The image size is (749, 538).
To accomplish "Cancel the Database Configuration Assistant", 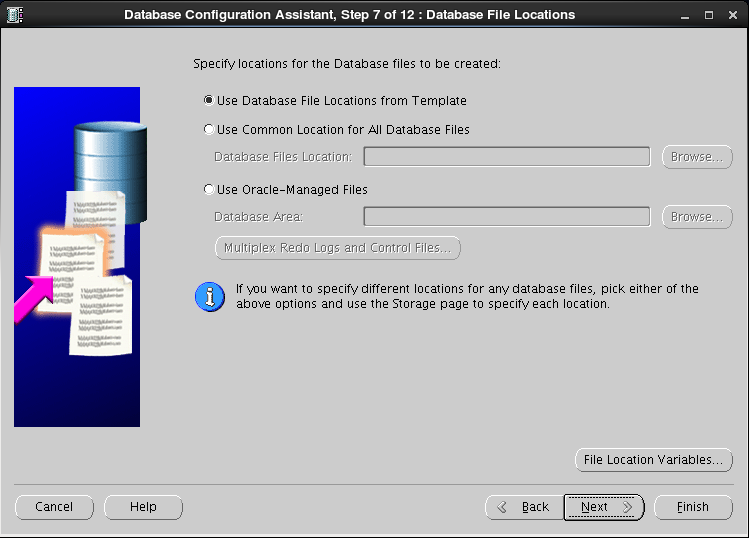I will click(x=54, y=507).
